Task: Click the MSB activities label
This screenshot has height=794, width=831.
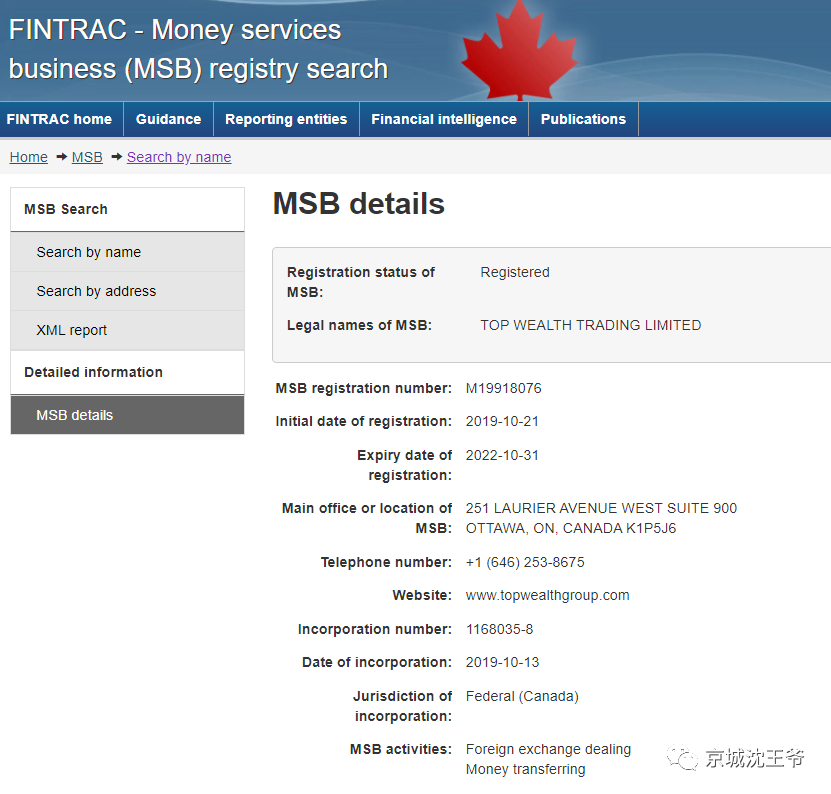Action: [x=401, y=749]
